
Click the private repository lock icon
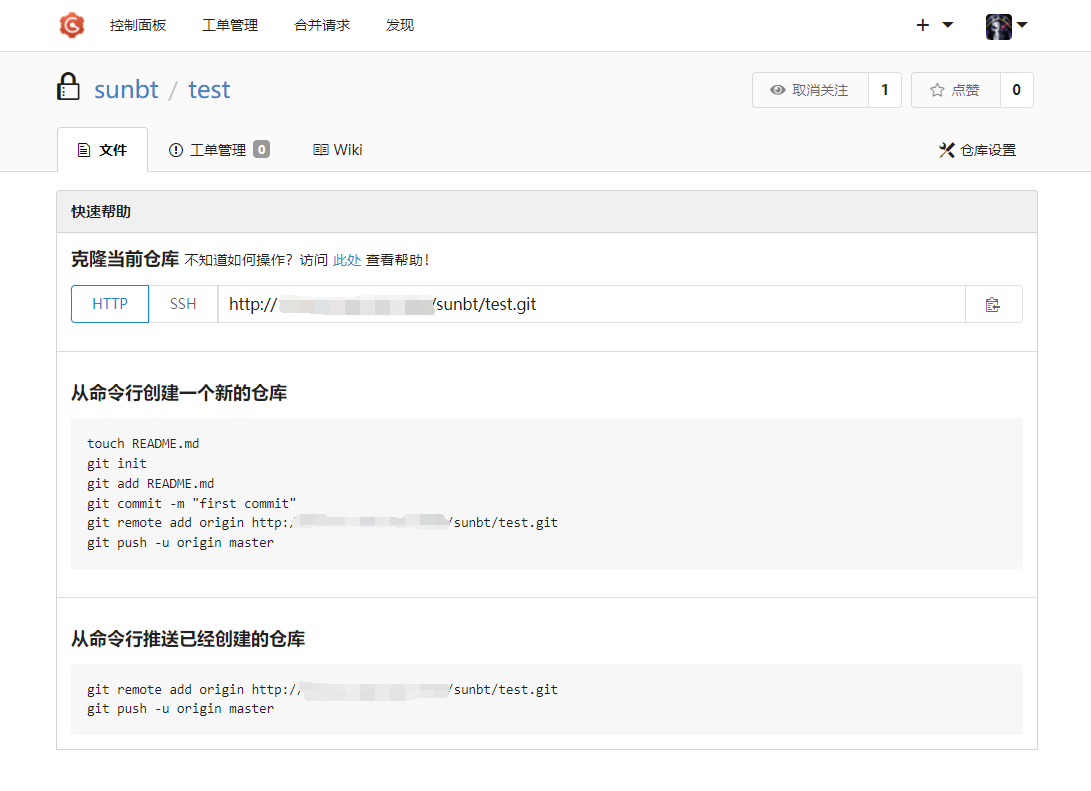[x=66, y=86]
